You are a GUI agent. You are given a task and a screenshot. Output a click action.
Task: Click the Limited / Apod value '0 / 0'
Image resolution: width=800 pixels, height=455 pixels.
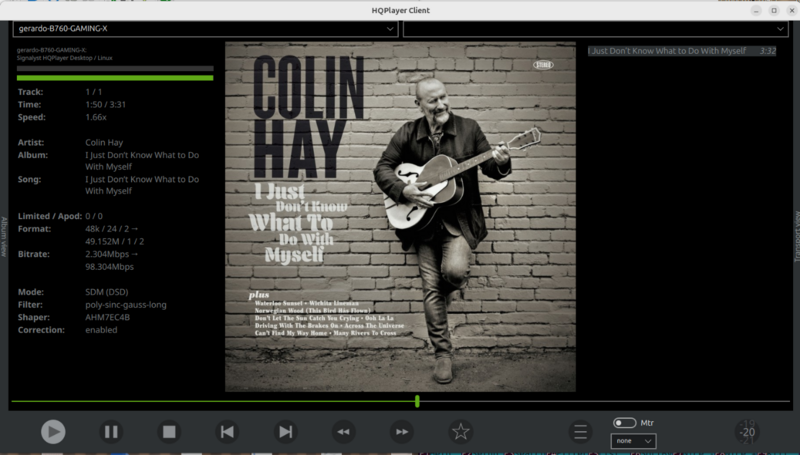[x=94, y=216]
